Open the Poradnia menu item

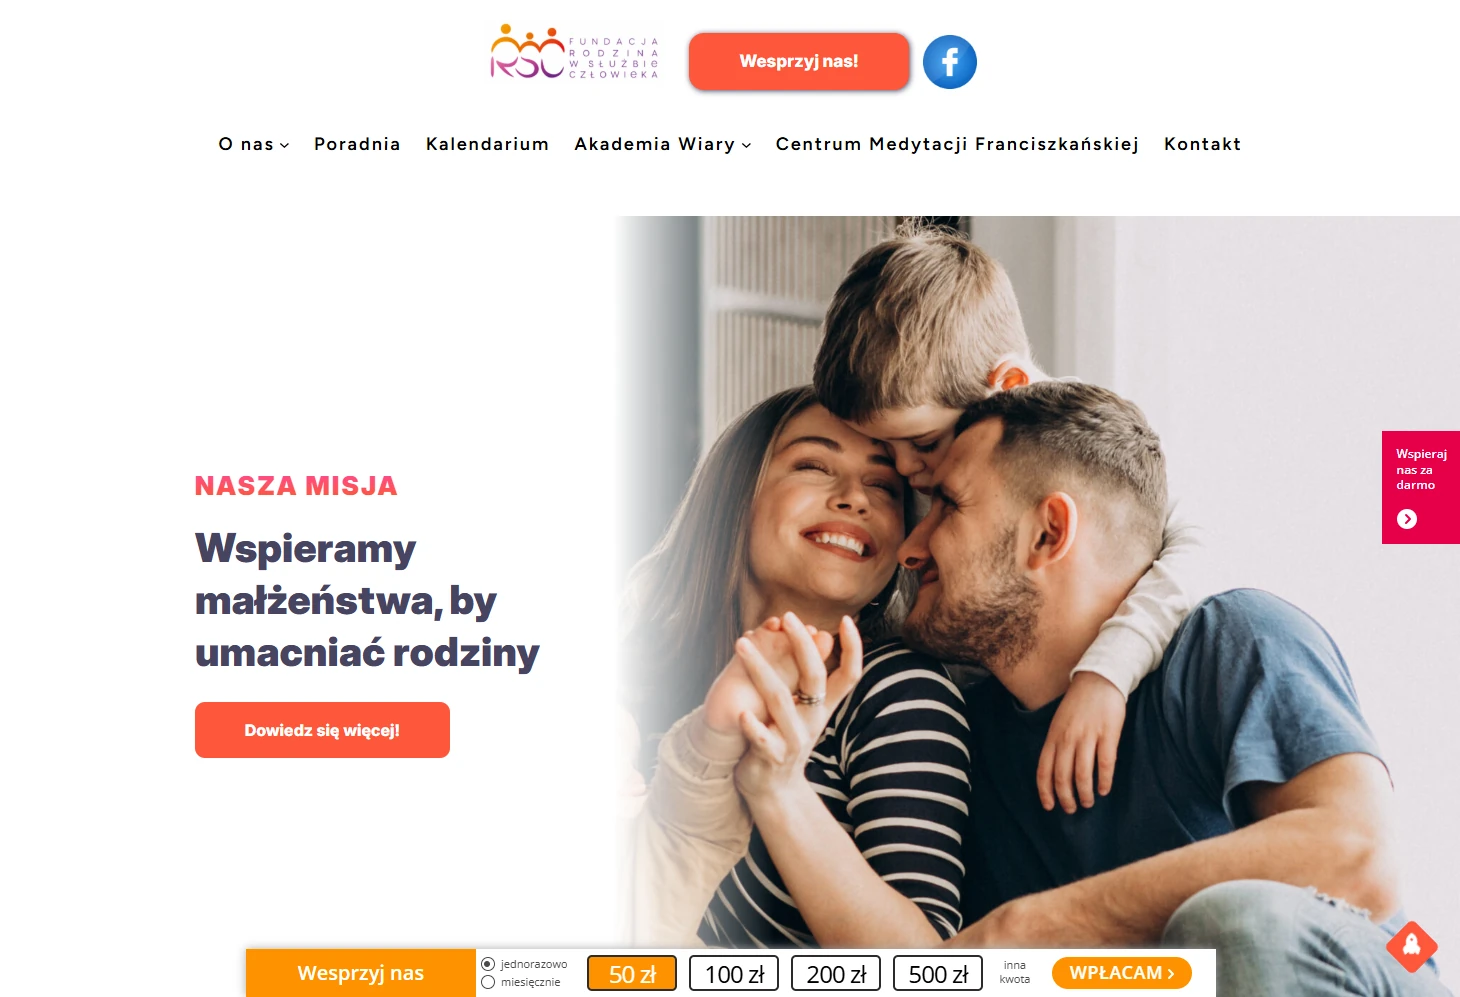tap(357, 144)
